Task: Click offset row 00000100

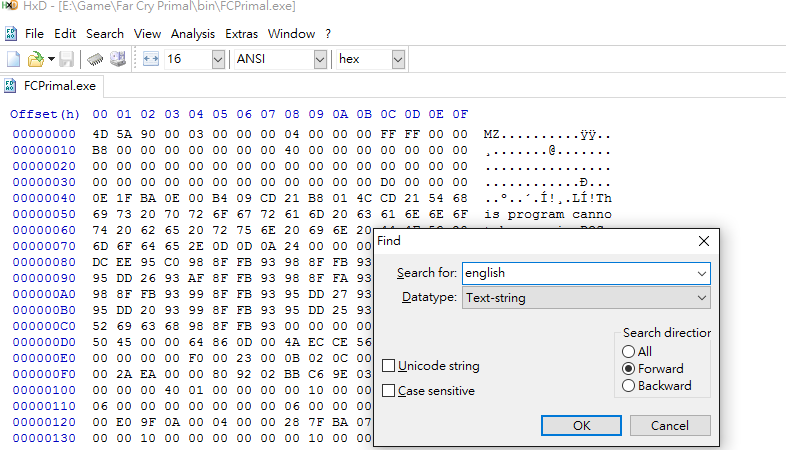Action: coord(44,390)
